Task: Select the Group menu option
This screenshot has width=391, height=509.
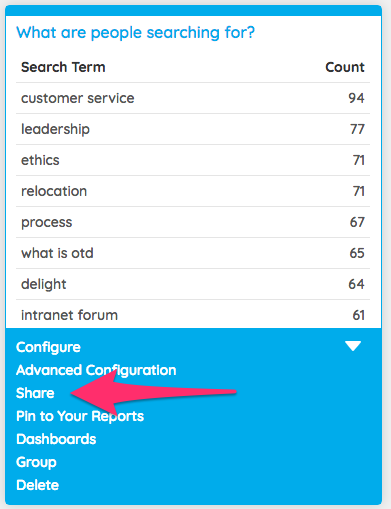Action: coord(36,462)
